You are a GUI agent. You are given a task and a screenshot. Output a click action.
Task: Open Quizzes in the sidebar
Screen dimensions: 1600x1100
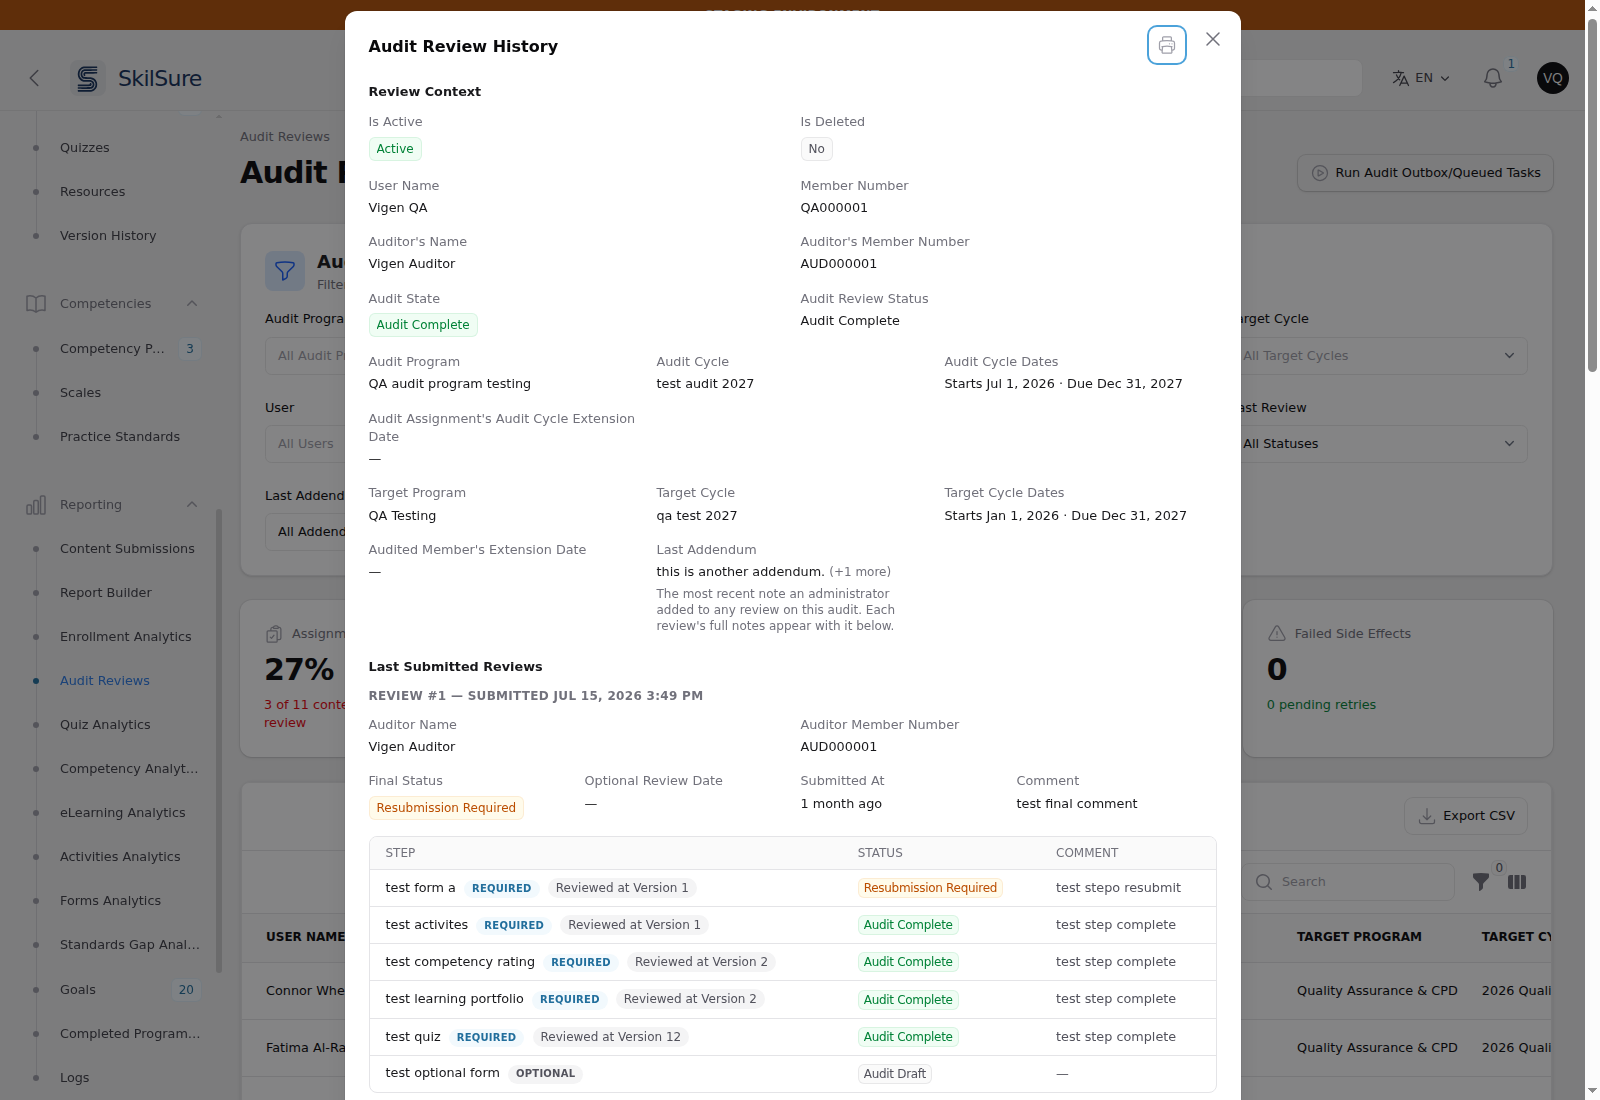tap(85, 148)
